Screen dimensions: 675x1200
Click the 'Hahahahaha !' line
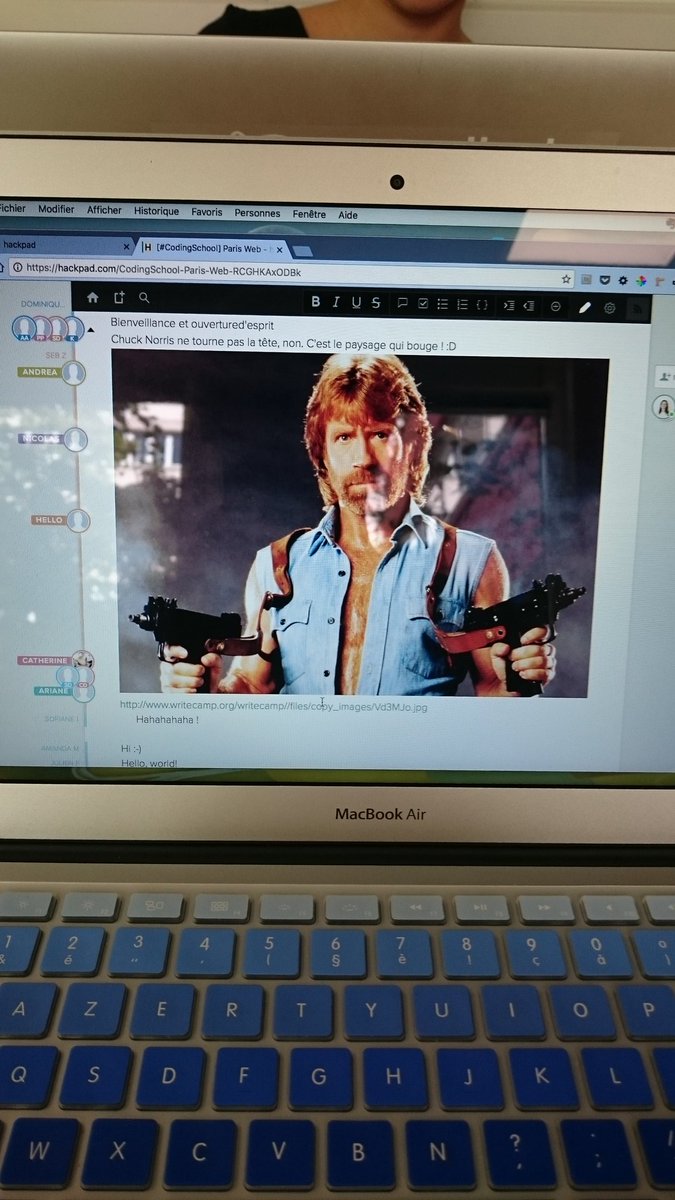click(x=167, y=719)
